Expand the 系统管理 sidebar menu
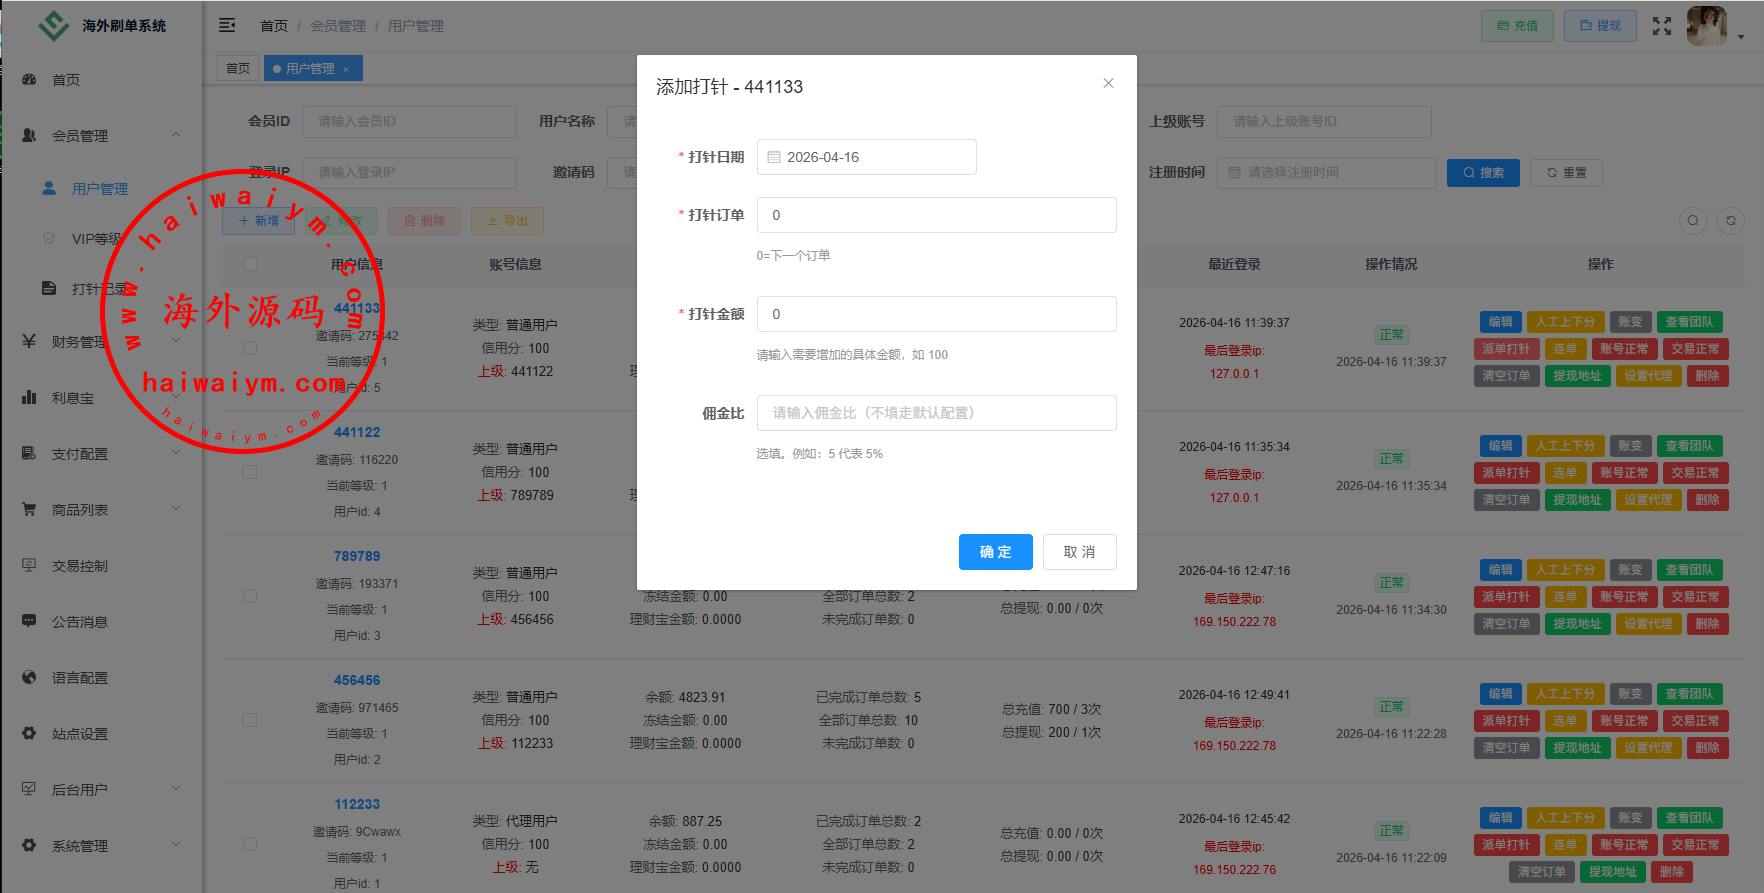Screen dimensions: 1764x893 176,845
